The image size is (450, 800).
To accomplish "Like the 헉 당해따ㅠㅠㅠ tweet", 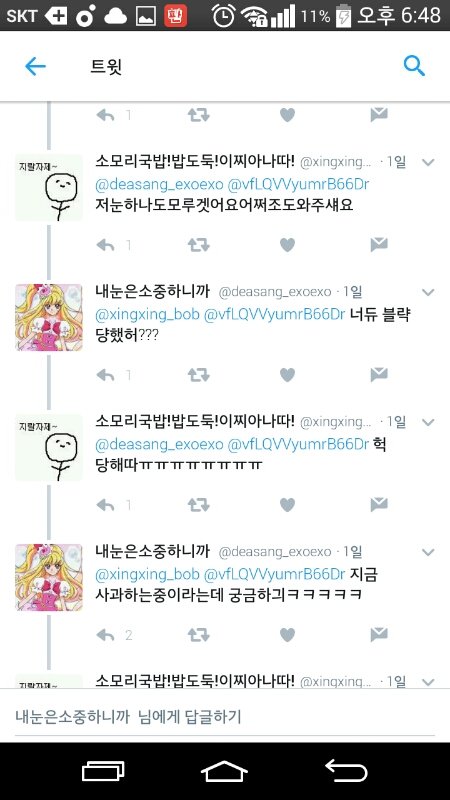I will [287, 505].
